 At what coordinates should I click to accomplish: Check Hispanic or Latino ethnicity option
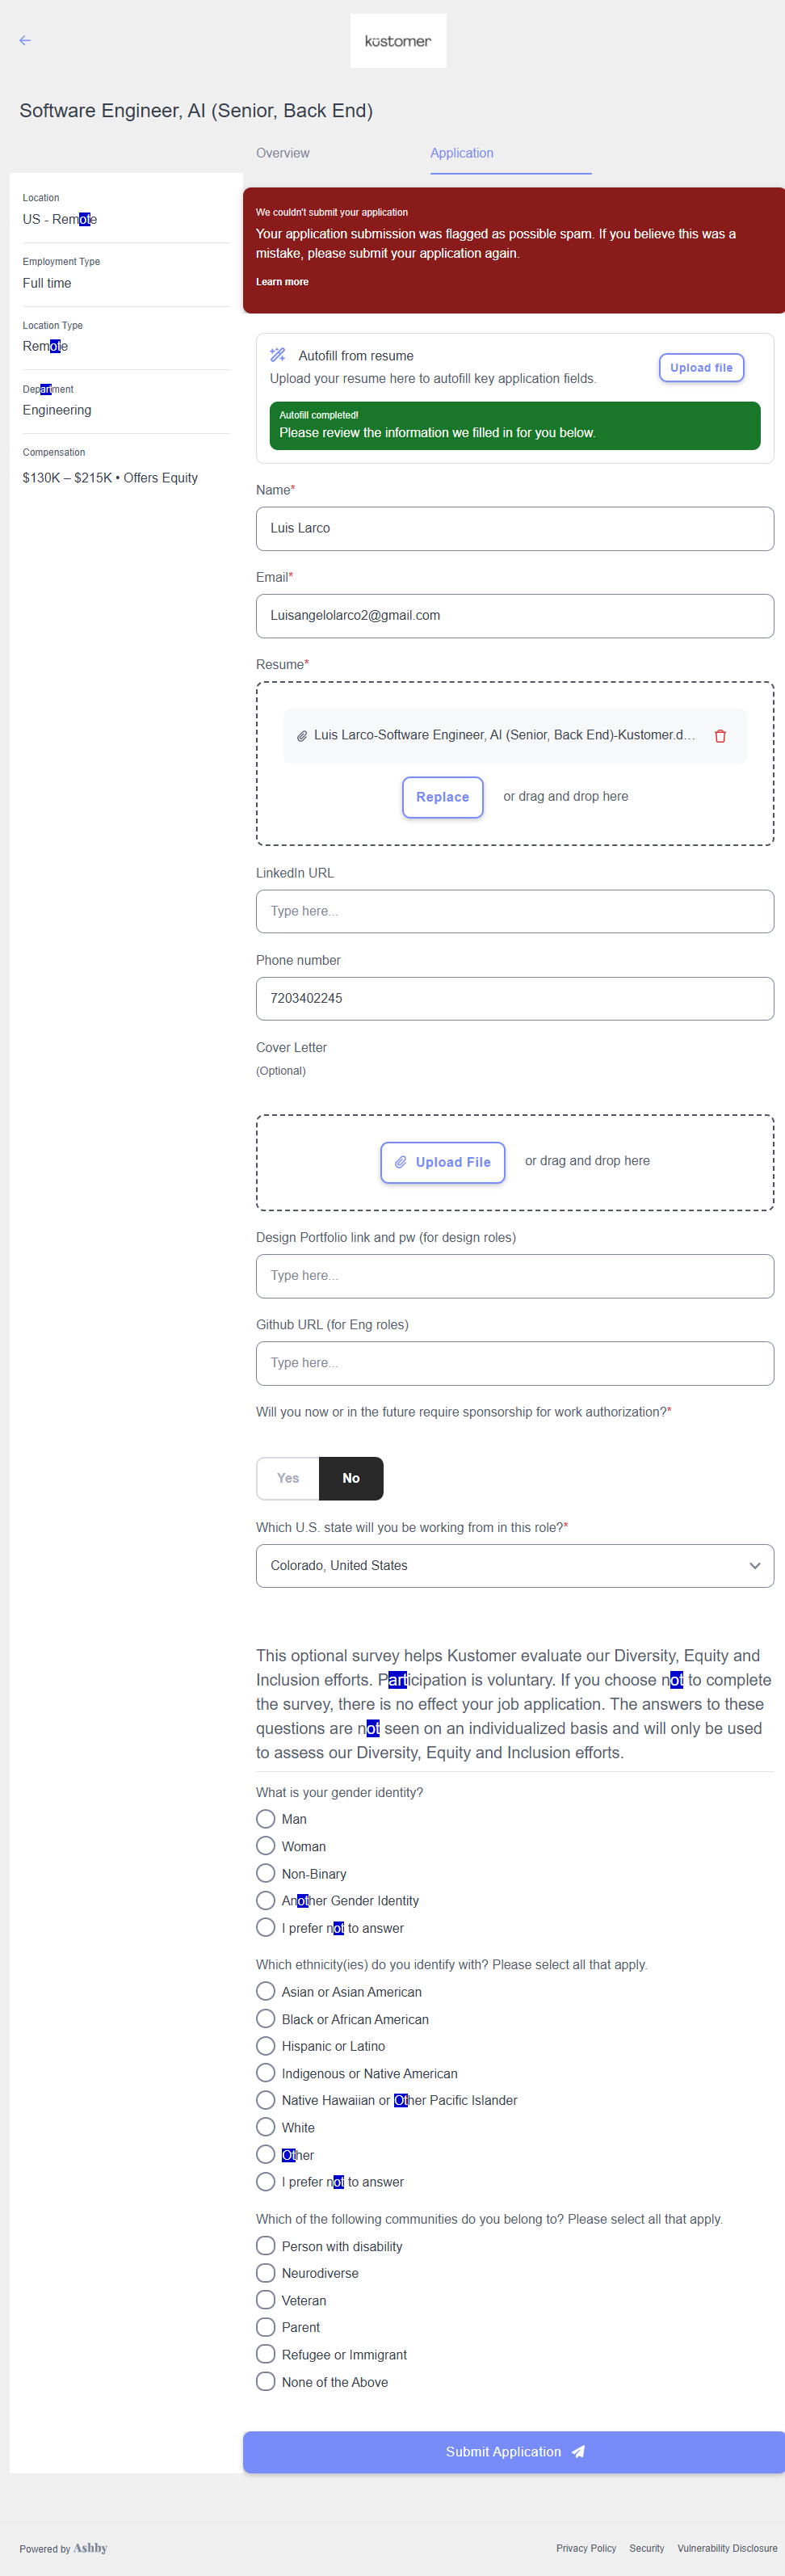266,2046
